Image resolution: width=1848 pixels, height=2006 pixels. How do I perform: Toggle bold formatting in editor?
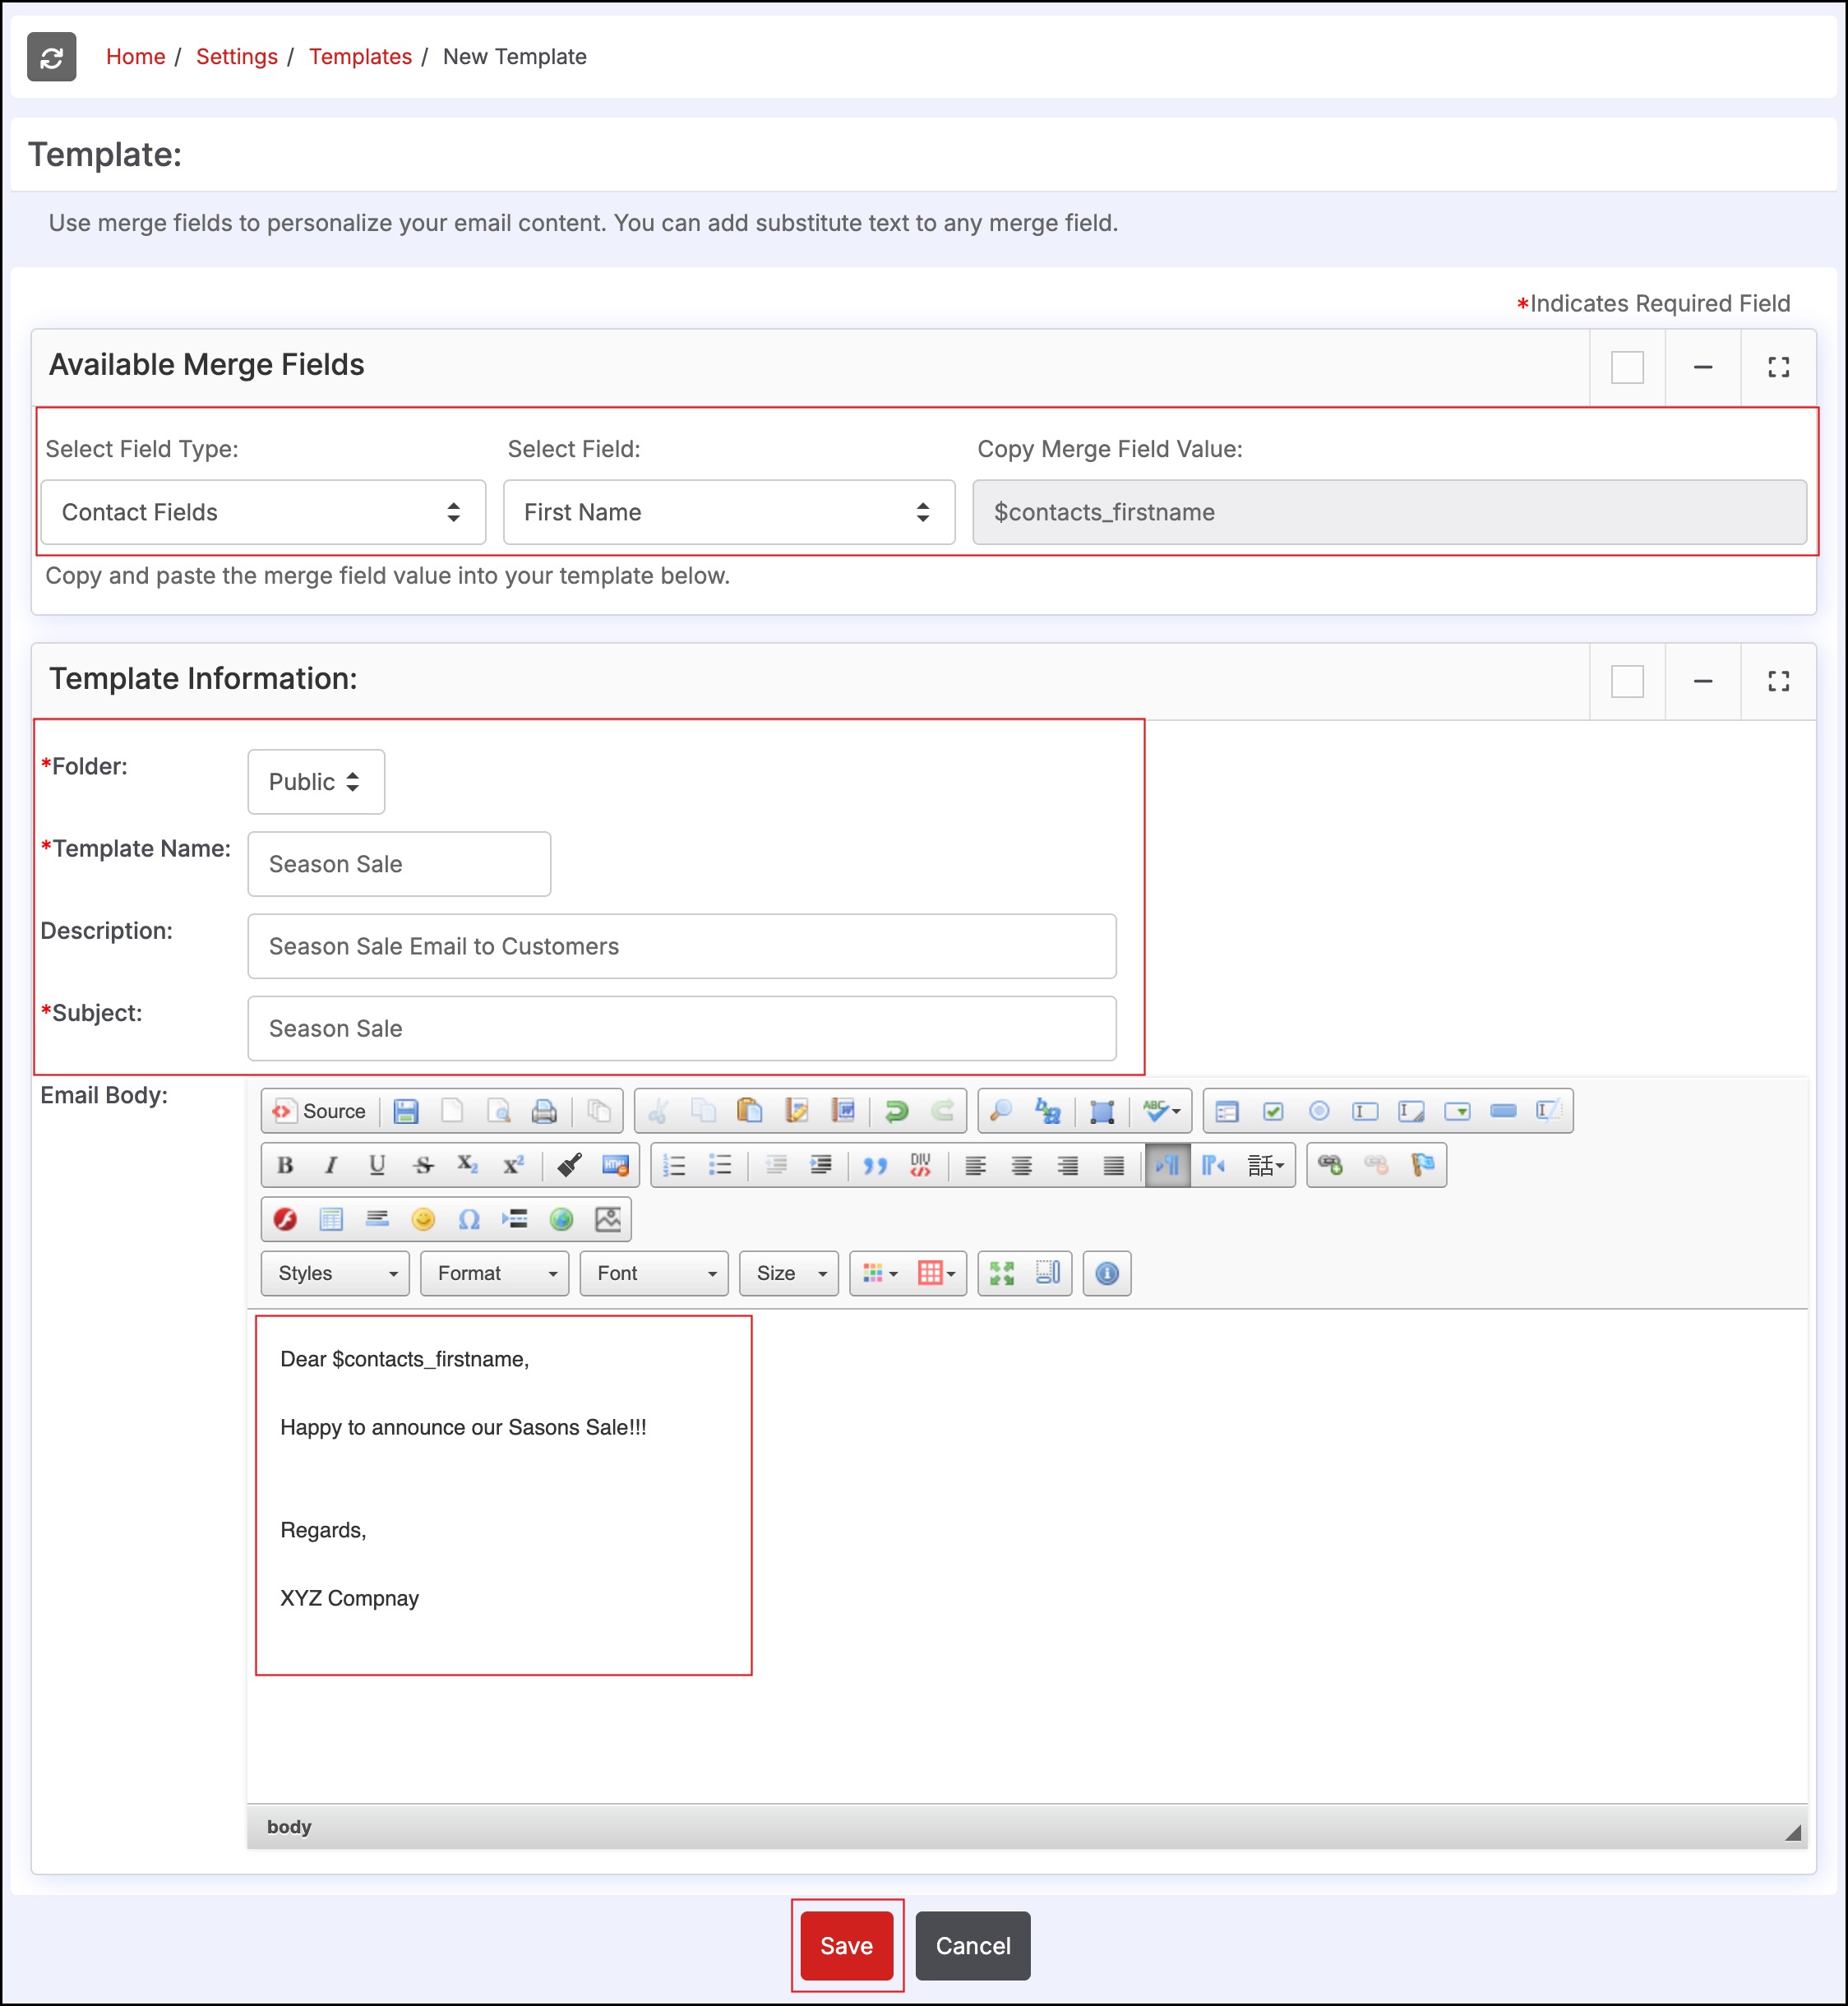tap(285, 1165)
